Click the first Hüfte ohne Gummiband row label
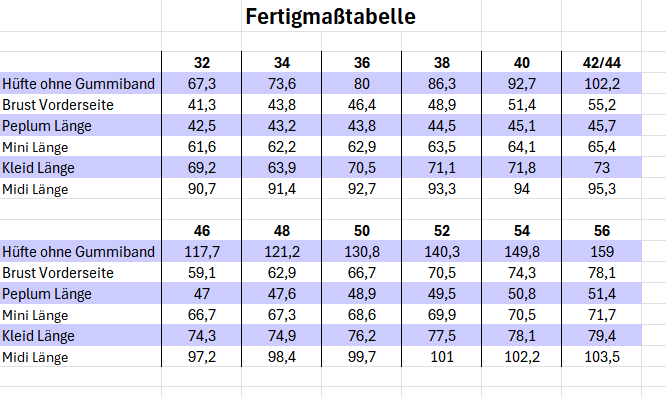 (x=79, y=84)
